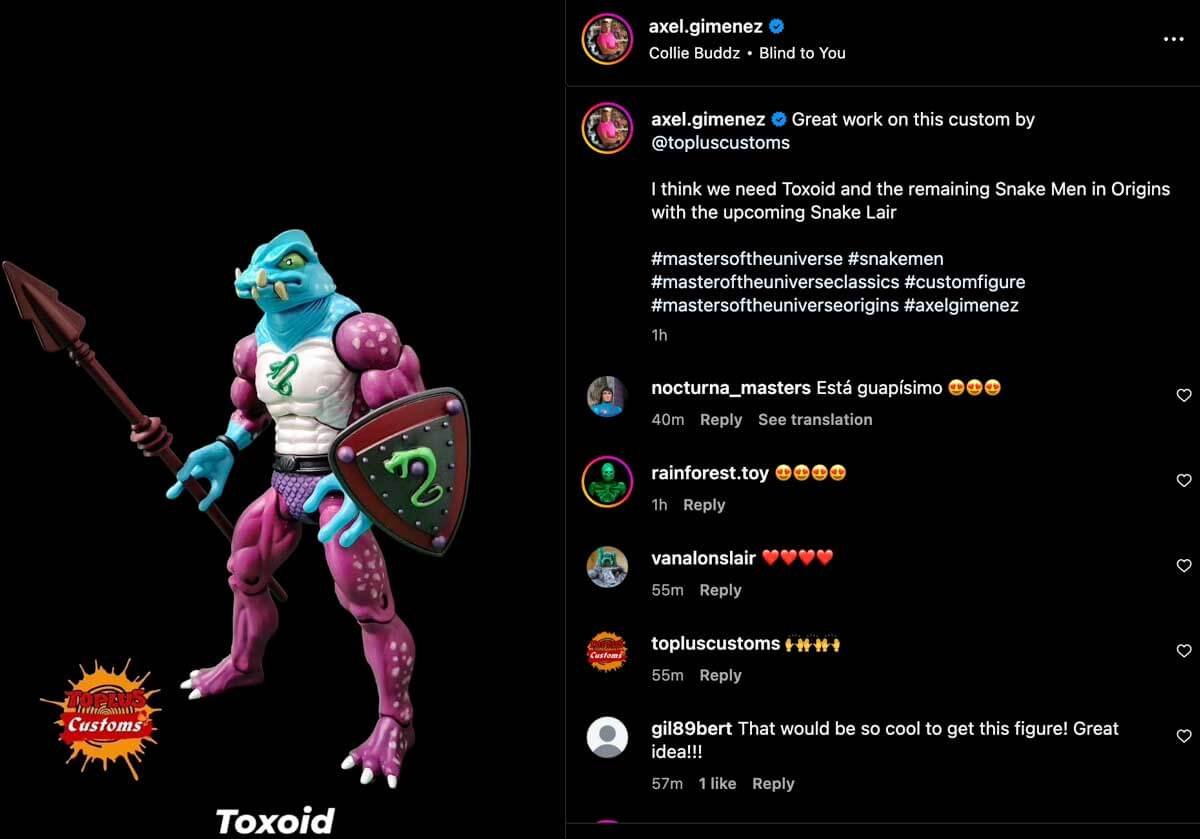This screenshot has width=1200, height=839.
Task: Open the Collie Buddz Blind to You audio
Action: [x=747, y=53]
